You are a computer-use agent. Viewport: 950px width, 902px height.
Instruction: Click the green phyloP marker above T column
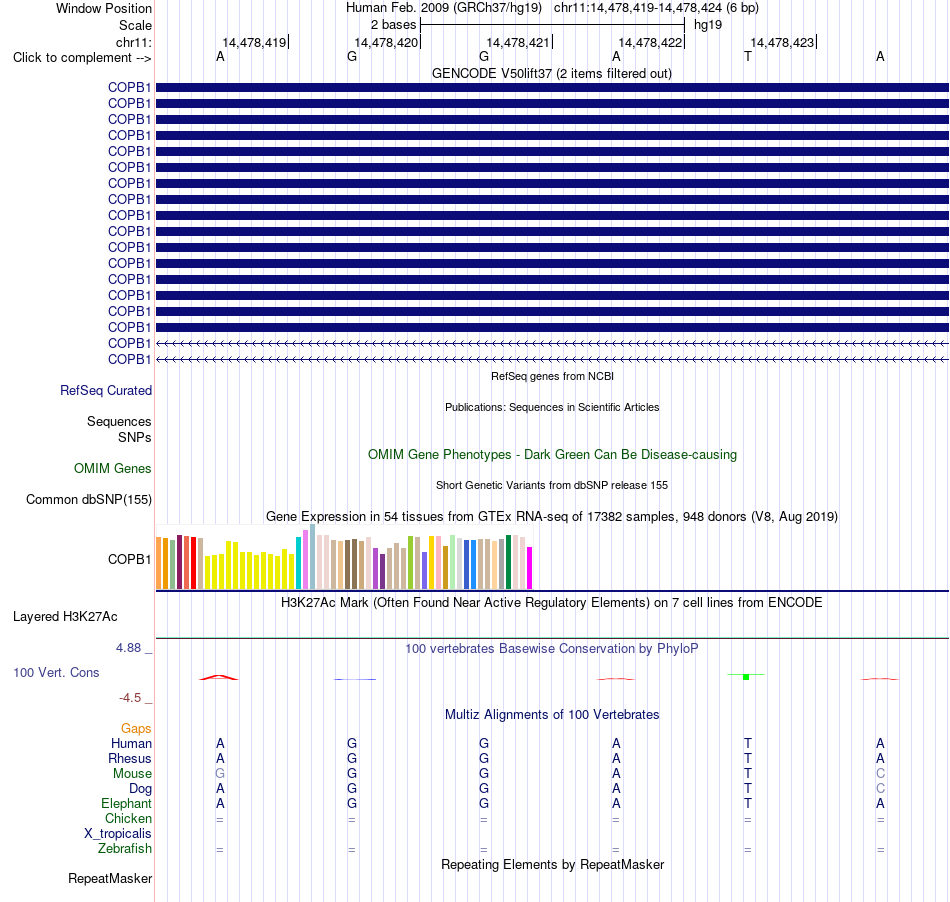[746, 677]
